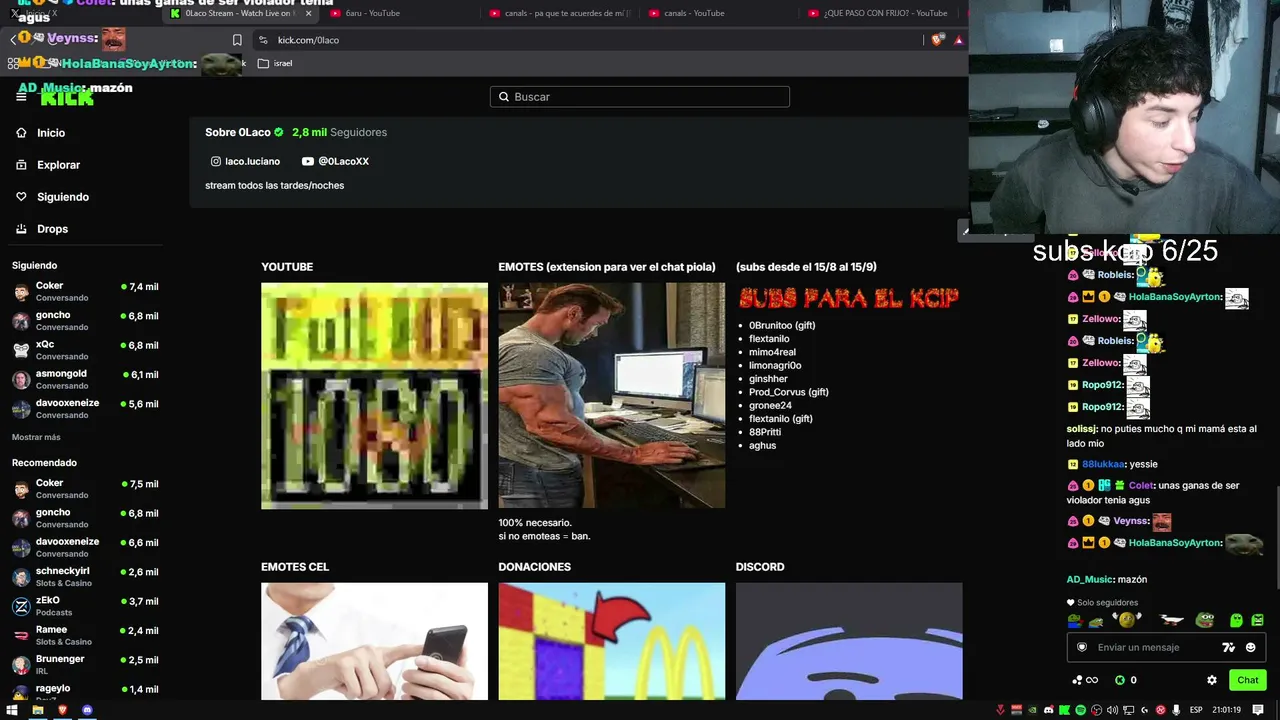
Task: Open the DISCORD panel image
Action: pos(849,641)
